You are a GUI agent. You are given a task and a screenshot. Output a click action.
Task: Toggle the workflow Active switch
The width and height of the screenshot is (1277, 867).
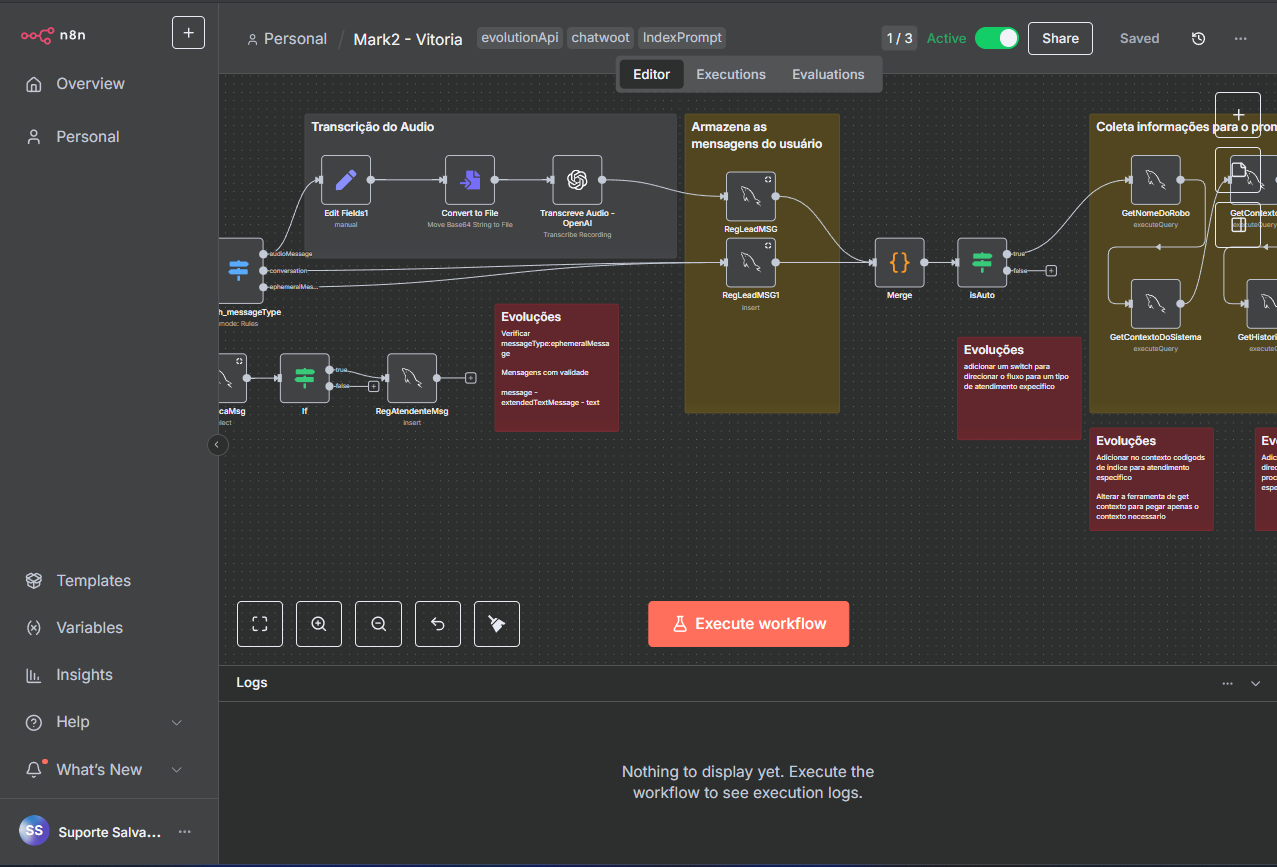[x=996, y=39]
